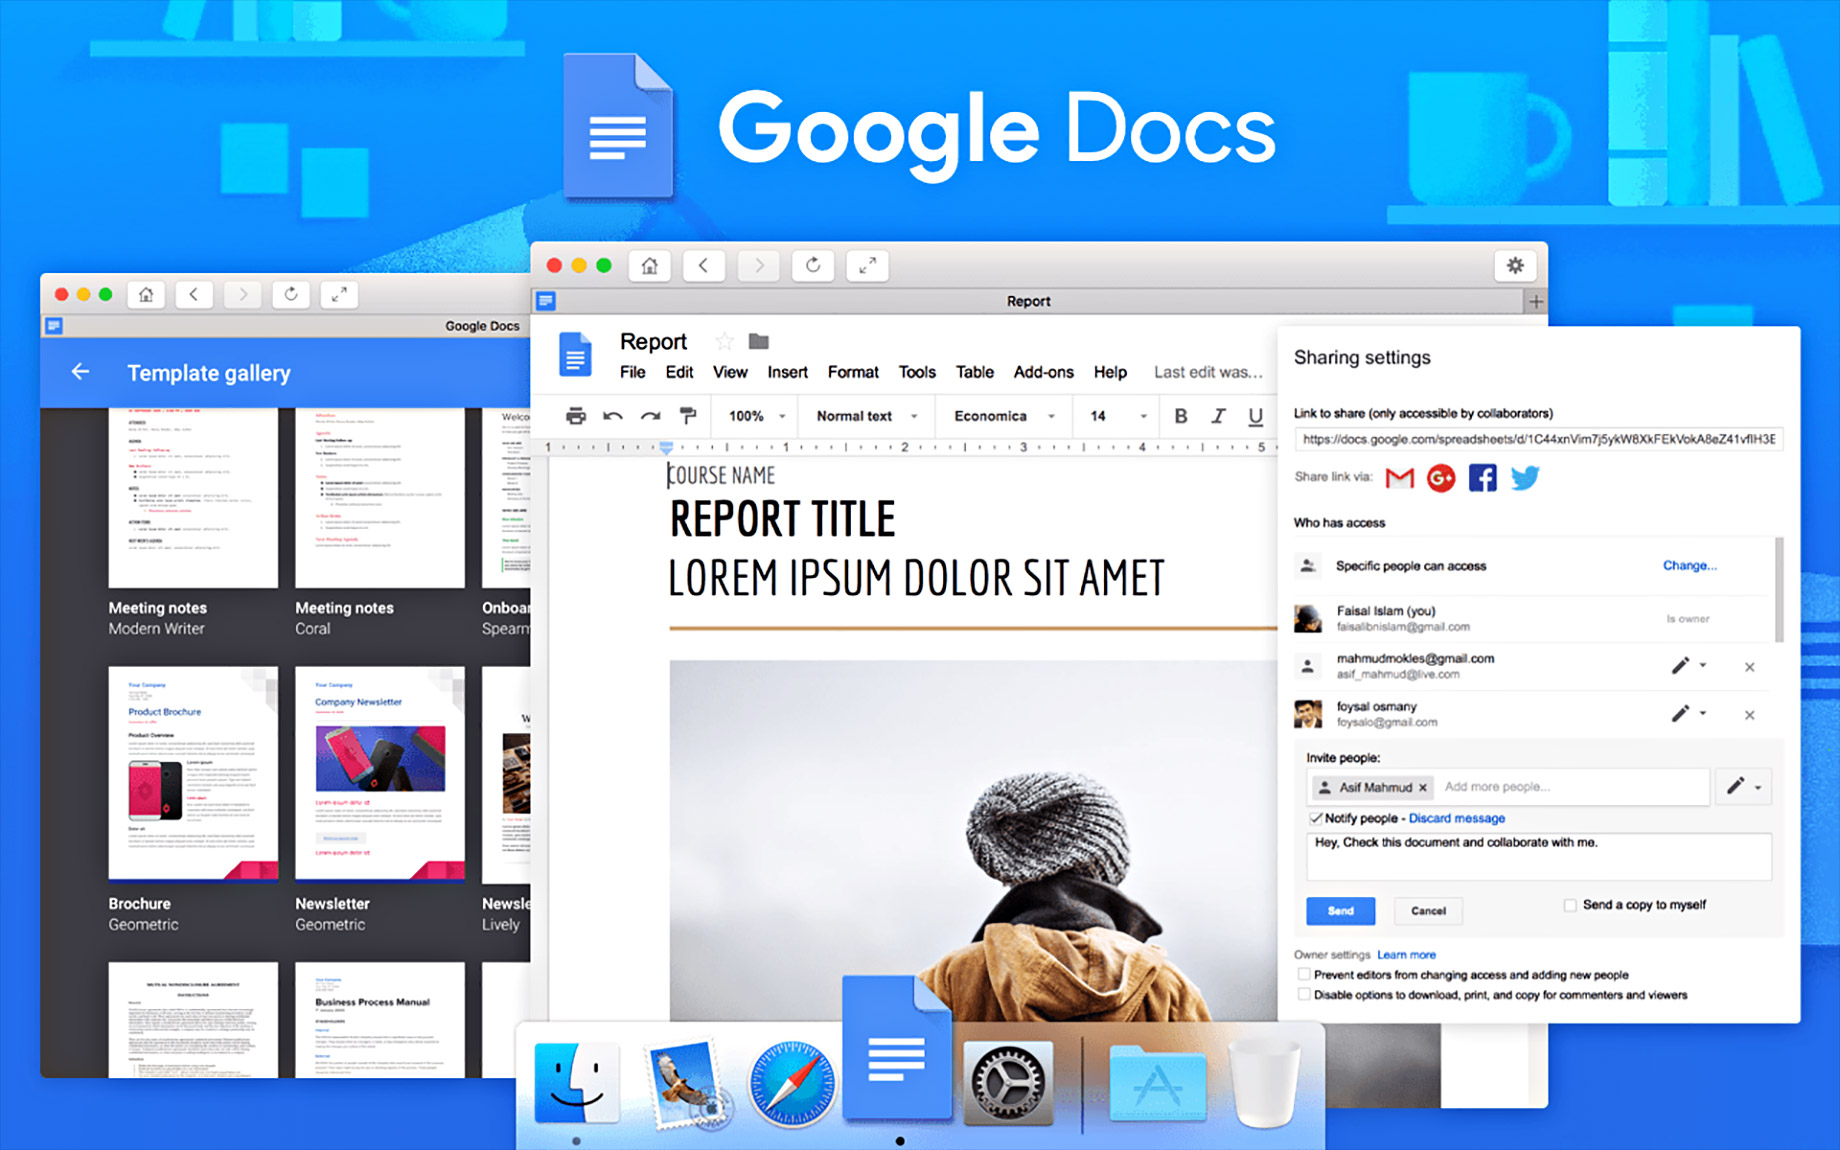Click the print icon in Report toolbar
The image size is (1840, 1150).
[576, 416]
